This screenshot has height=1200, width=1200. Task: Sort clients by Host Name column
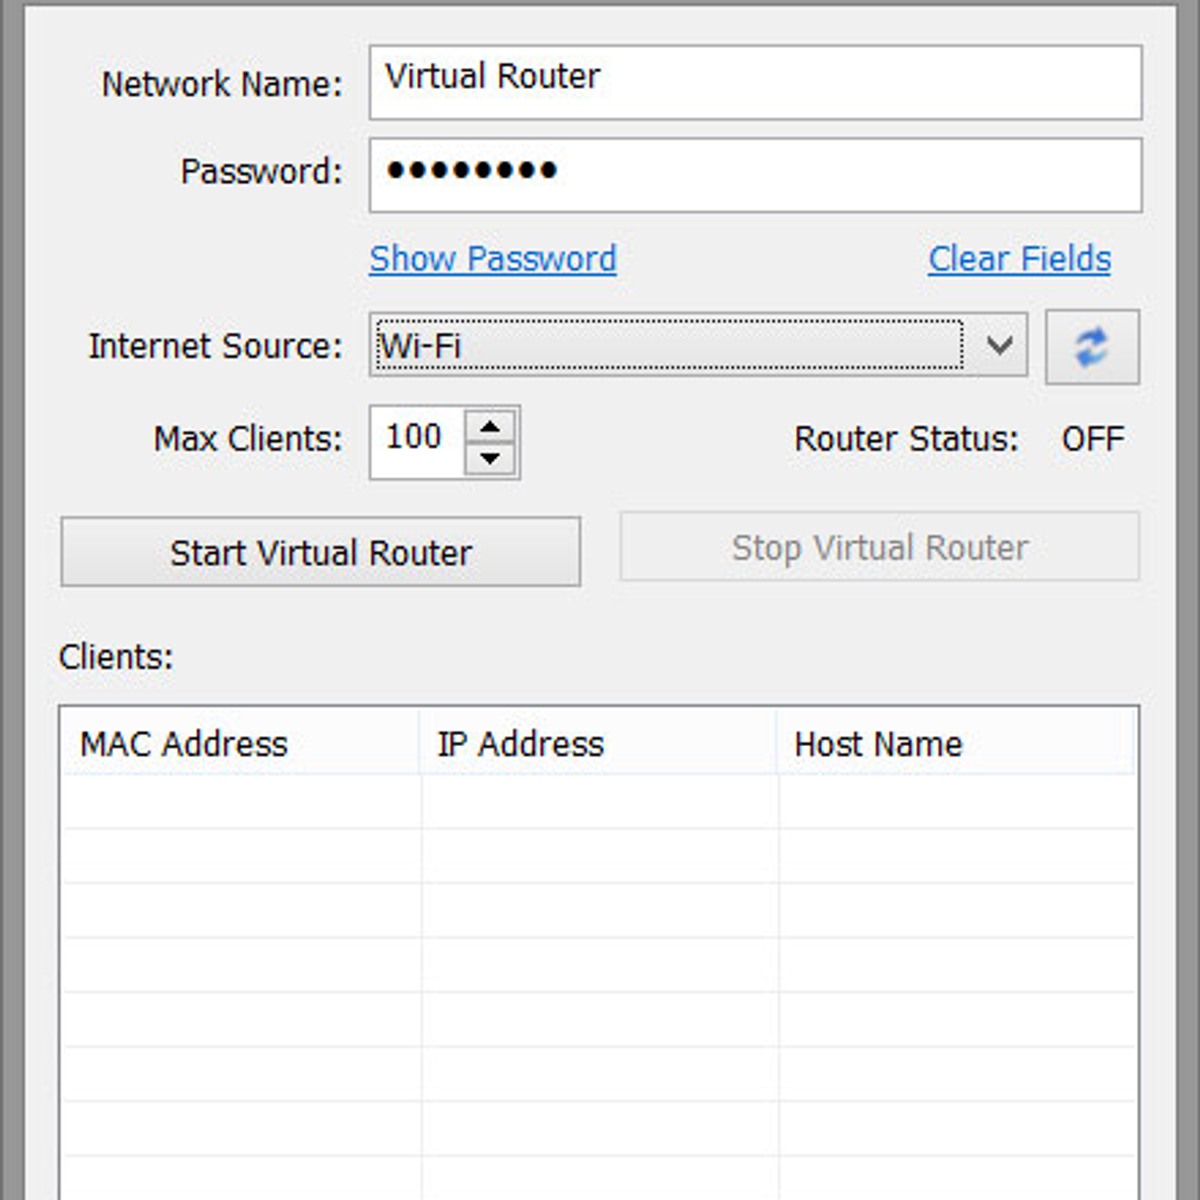pyautogui.click(x=955, y=743)
